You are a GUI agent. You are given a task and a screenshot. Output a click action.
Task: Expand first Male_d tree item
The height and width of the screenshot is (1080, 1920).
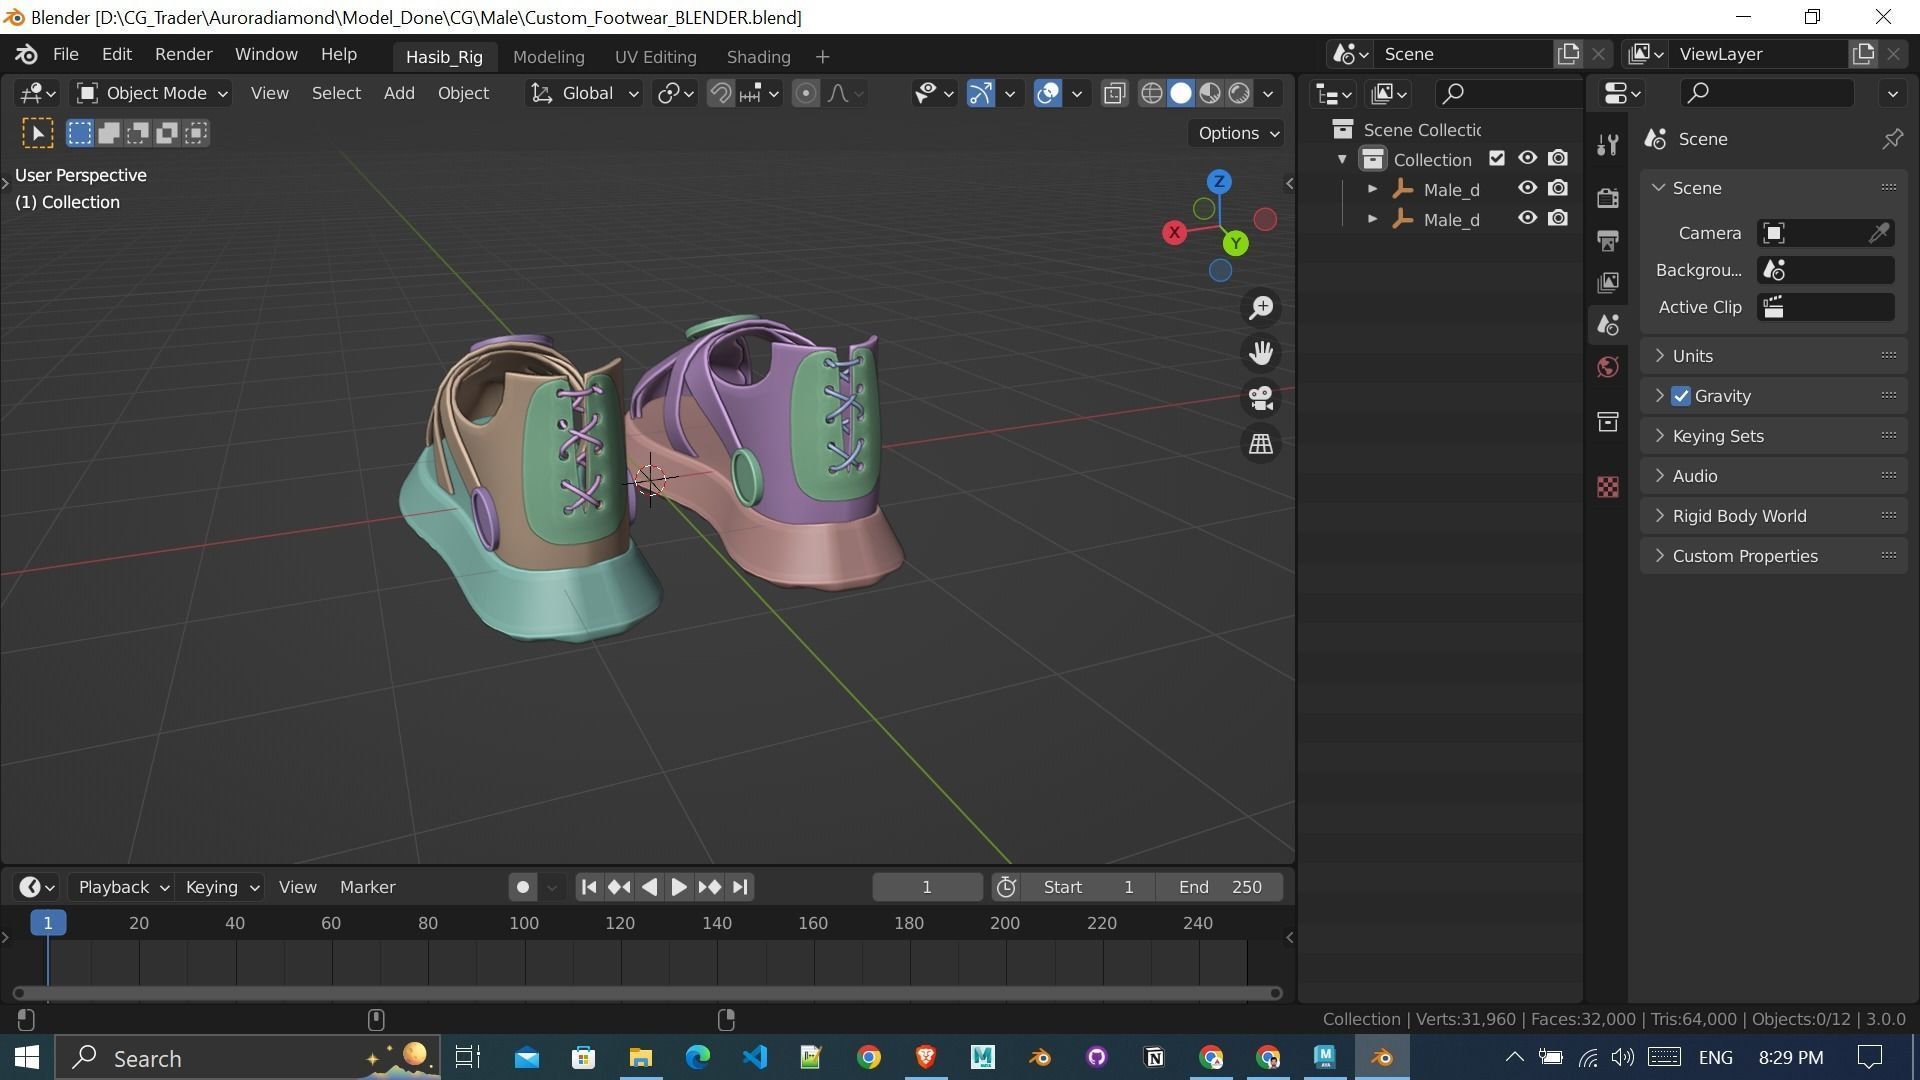[x=1372, y=189]
